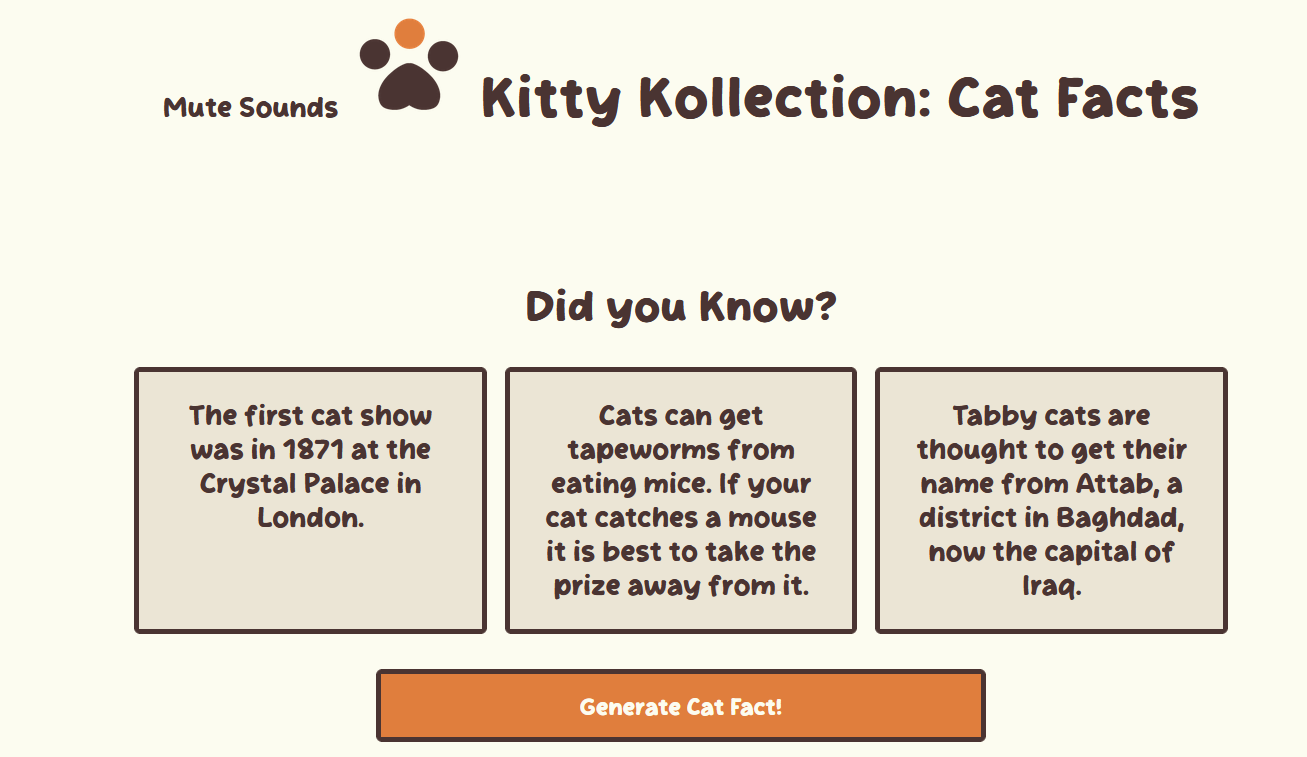Click the 'Kitty Kollection: Cat Facts' title
This screenshot has height=757, width=1307.
(840, 98)
